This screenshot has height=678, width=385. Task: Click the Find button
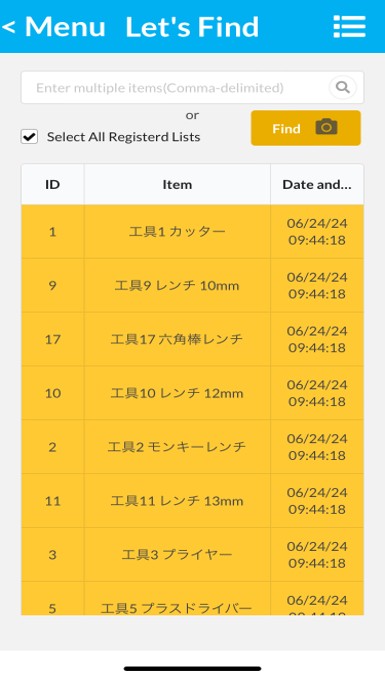tap(306, 128)
